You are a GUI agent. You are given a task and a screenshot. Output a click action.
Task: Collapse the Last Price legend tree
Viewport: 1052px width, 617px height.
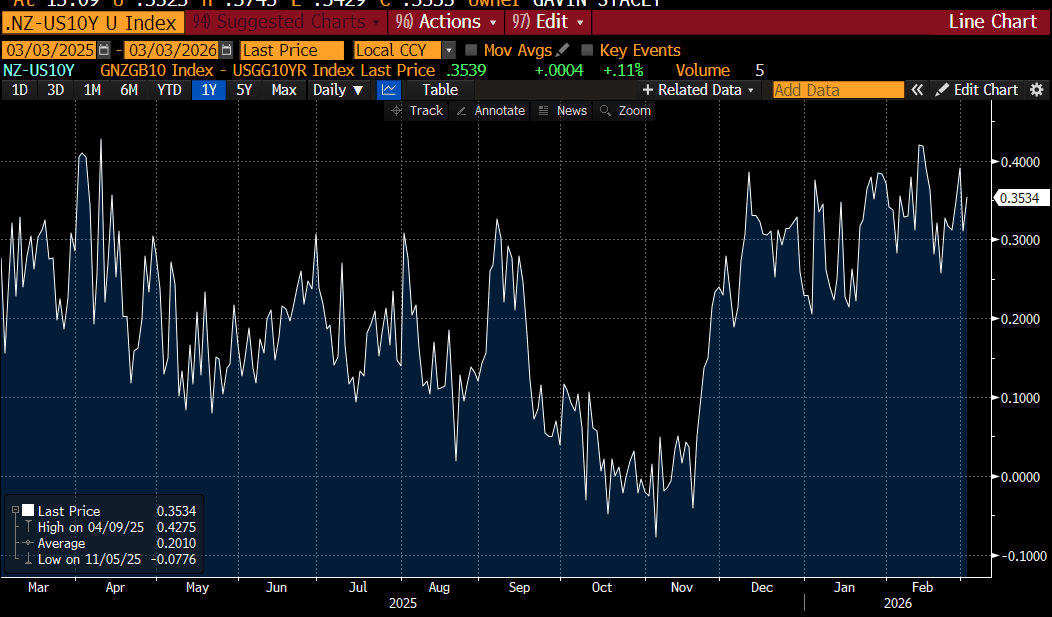pos(15,511)
